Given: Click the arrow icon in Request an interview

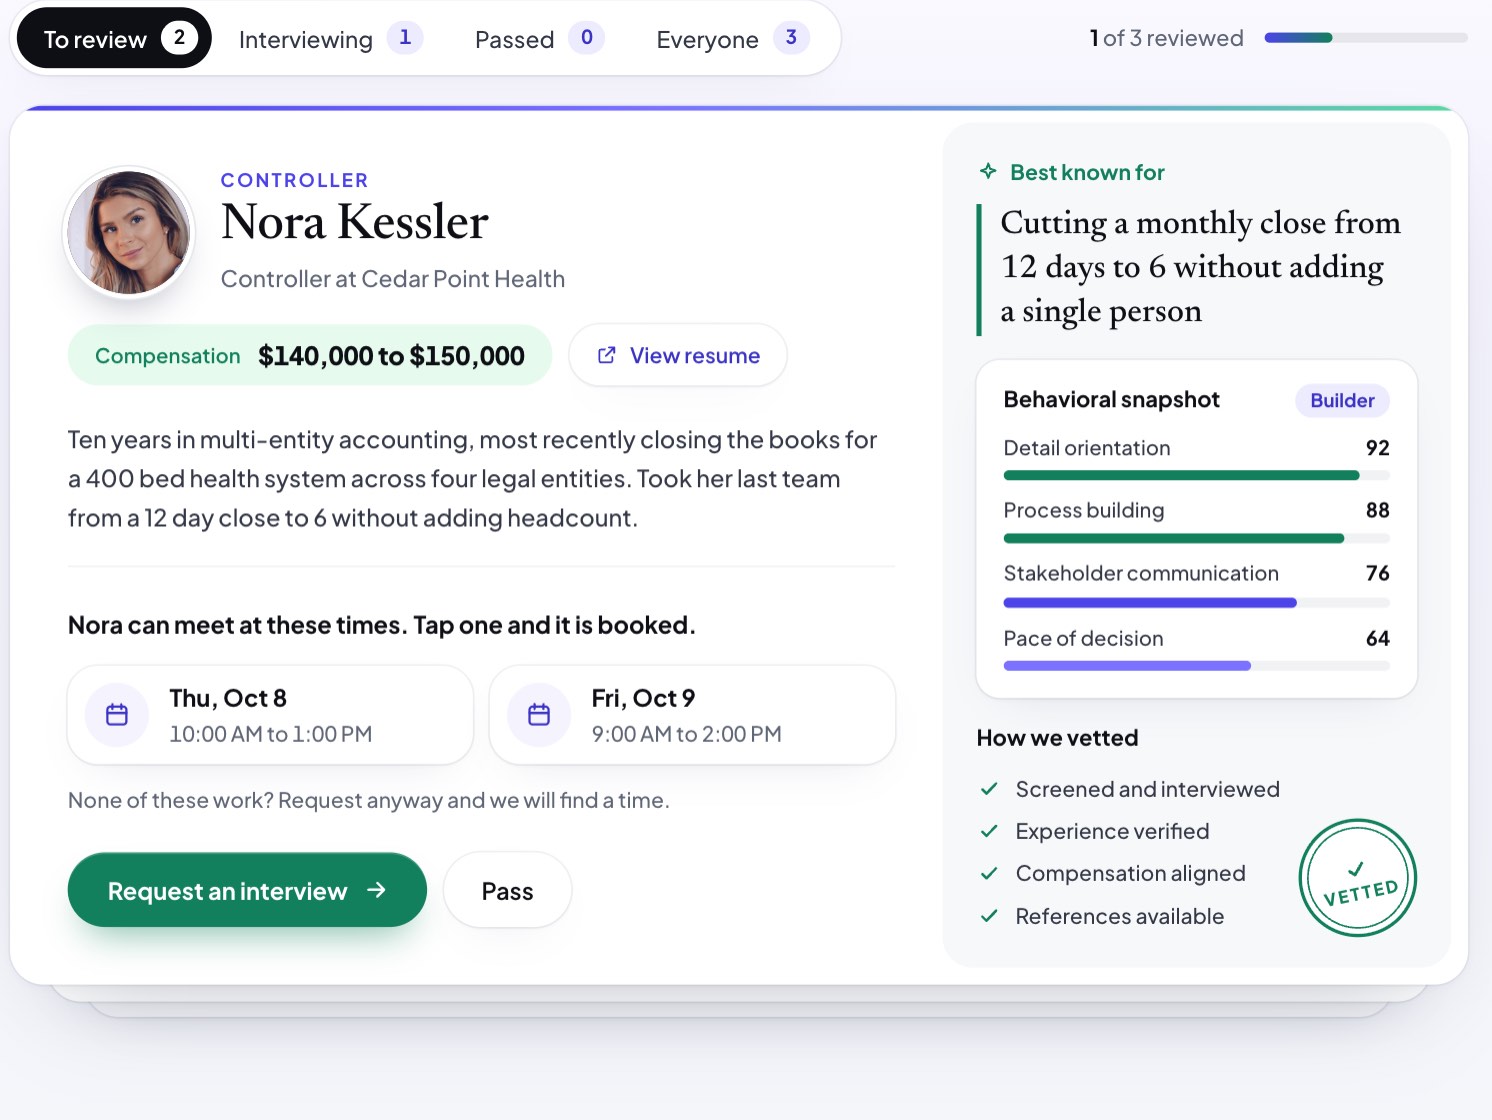Looking at the screenshot, I should [376, 890].
